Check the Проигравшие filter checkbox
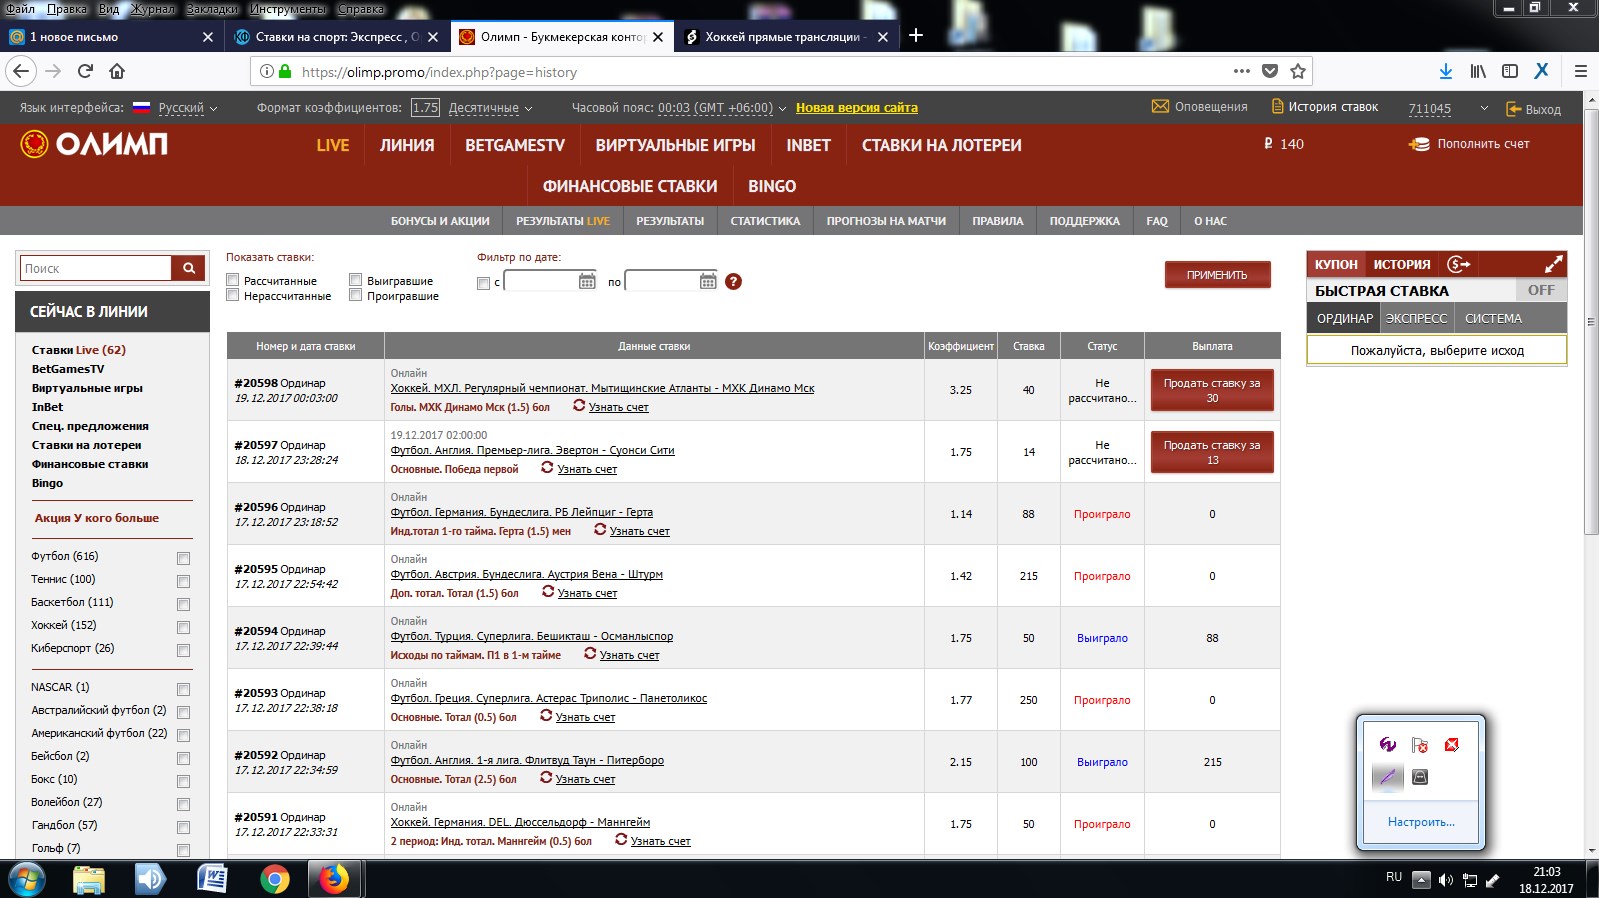Viewport: 1599px width, 898px height. coord(355,295)
